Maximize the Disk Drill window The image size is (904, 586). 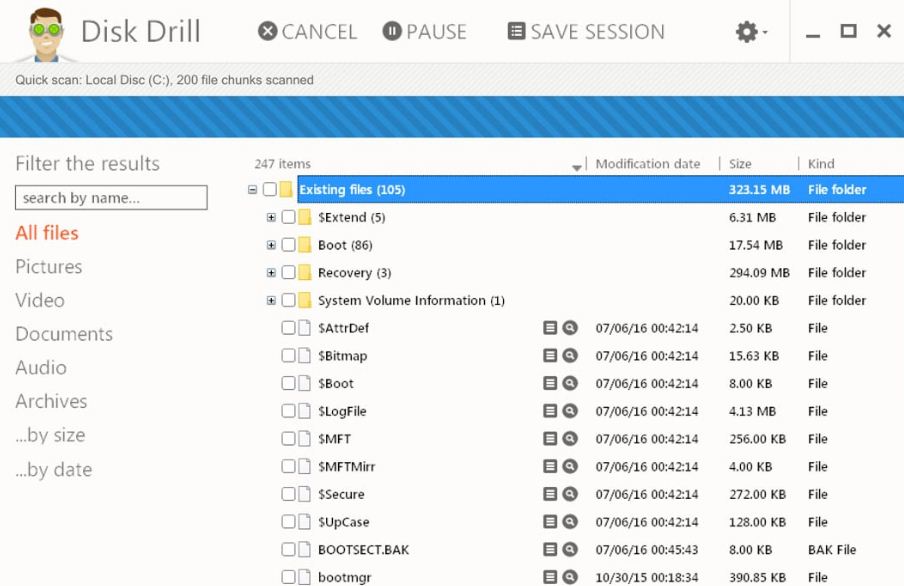click(848, 31)
